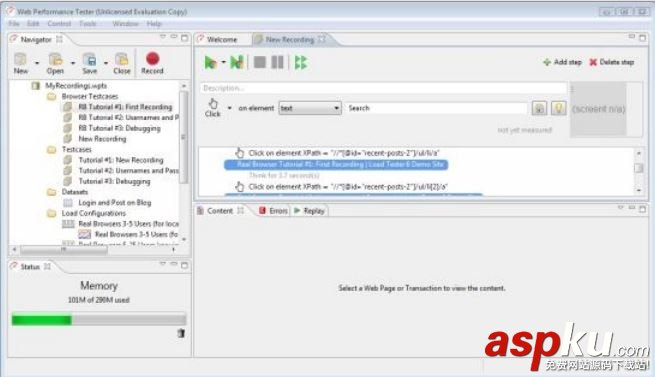This screenshot has width=655, height=377.
Task: Click the Navigator tree vertical scrollbar
Action: coord(184,137)
